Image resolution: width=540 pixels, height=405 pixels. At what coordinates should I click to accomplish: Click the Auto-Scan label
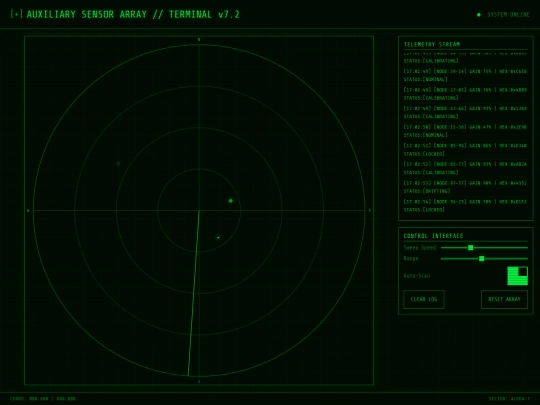(417, 276)
